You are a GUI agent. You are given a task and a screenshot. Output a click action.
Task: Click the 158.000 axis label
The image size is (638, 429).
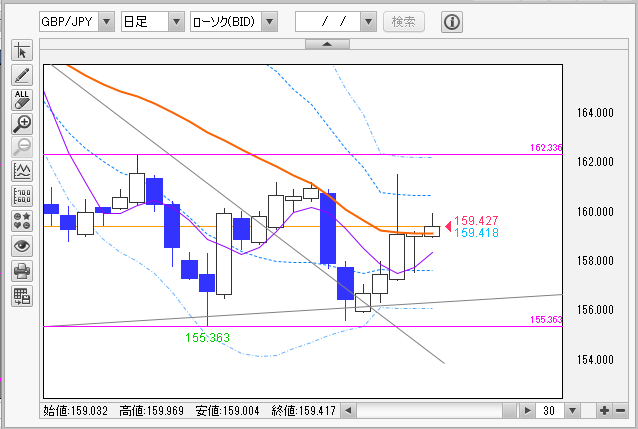[x=595, y=261]
